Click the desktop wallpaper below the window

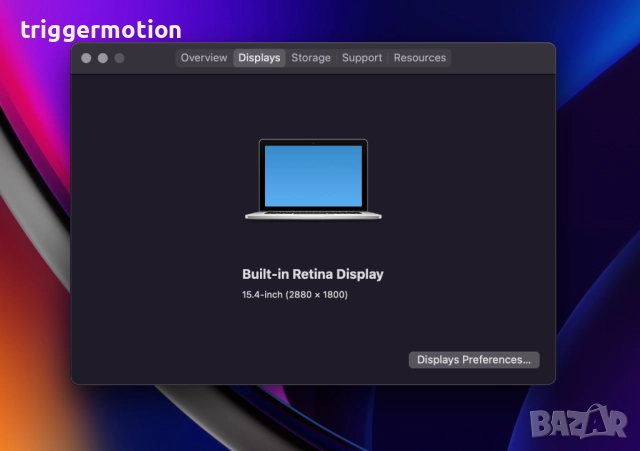click(300, 420)
